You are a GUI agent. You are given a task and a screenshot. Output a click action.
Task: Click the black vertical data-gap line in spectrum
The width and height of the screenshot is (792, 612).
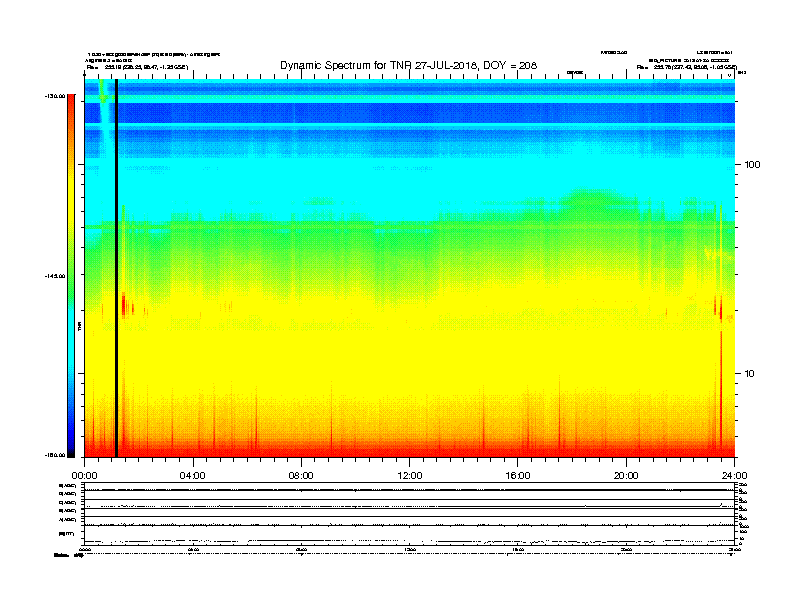117,268
